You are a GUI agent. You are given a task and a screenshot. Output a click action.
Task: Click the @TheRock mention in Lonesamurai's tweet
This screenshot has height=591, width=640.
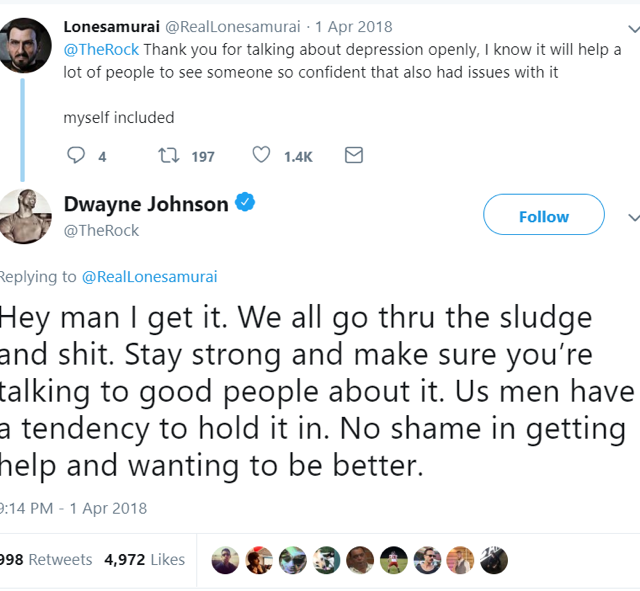pyautogui.click(x=101, y=49)
